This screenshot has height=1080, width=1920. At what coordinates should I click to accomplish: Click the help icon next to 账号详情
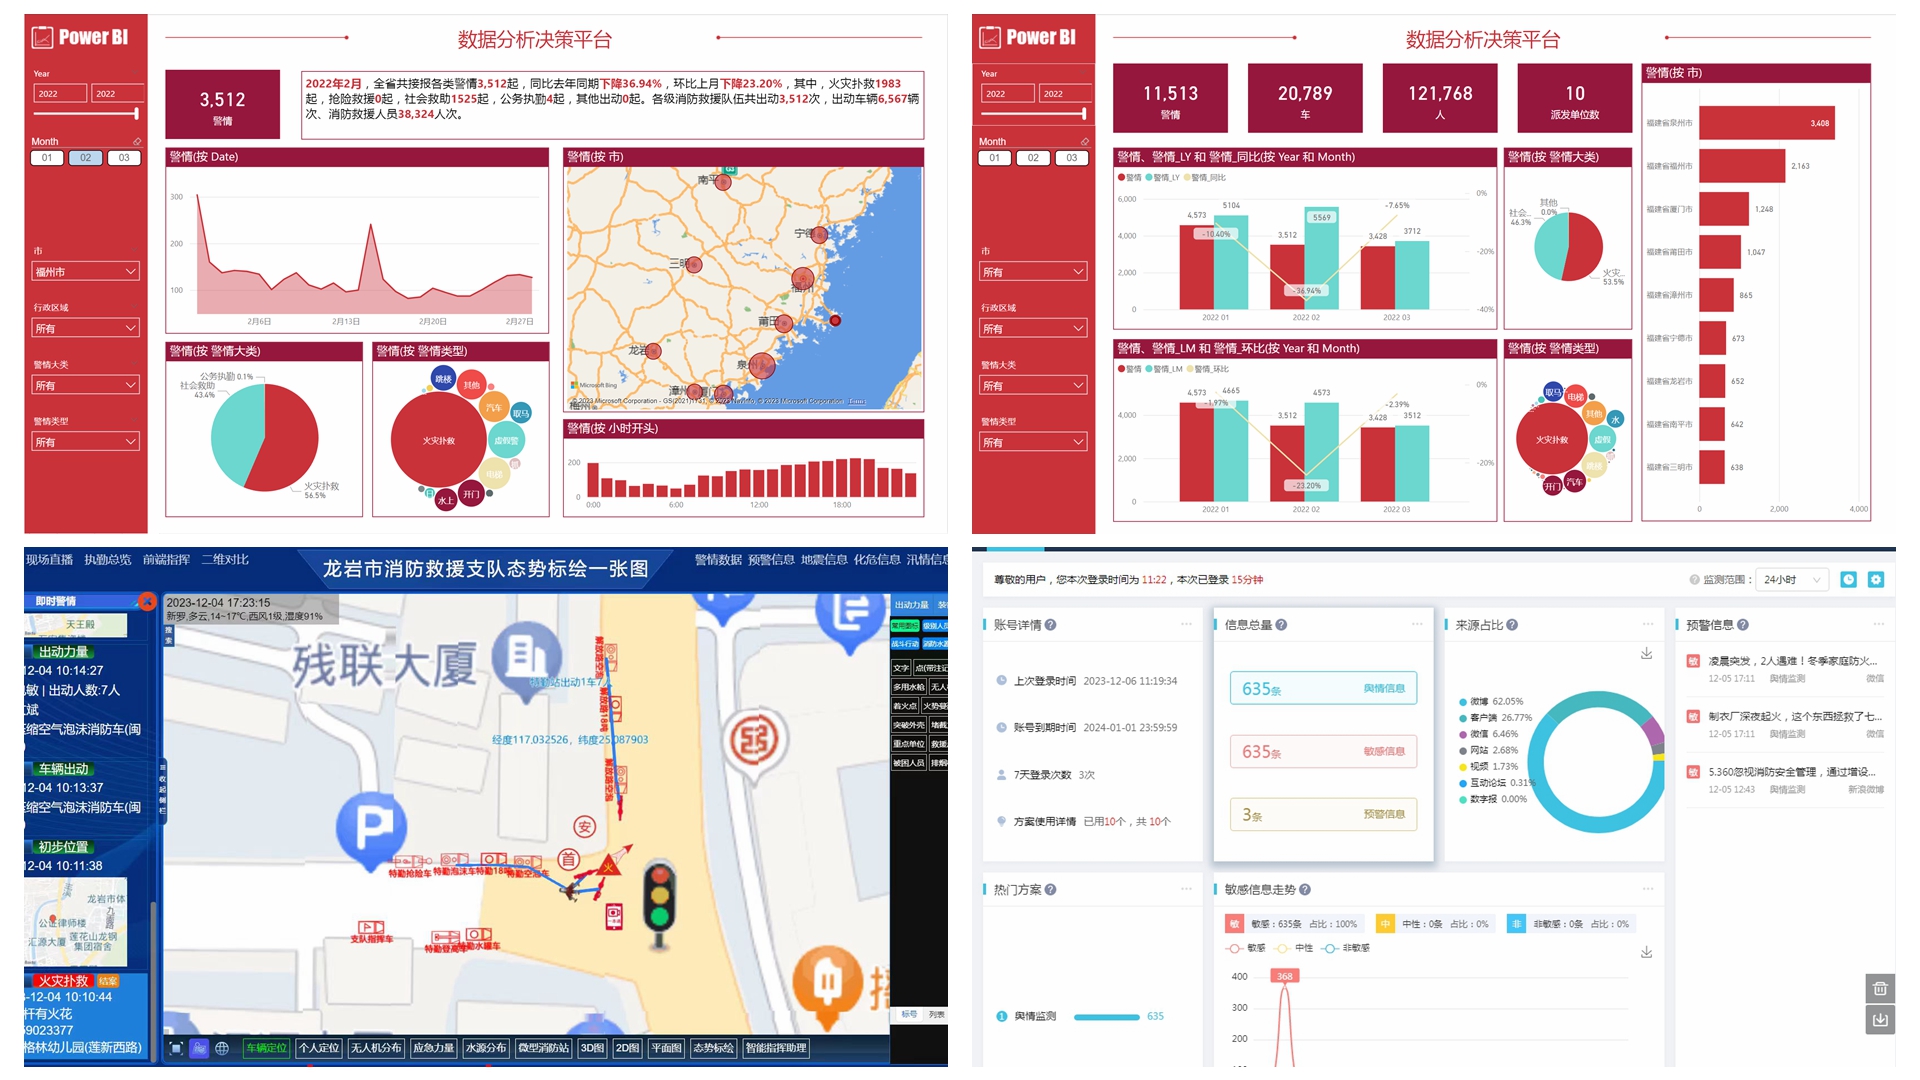[1050, 625]
